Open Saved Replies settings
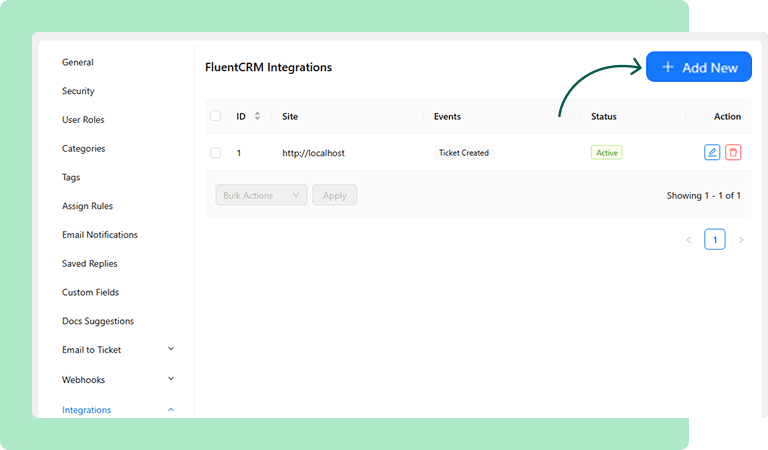The width and height of the screenshot is (768, 450). pos(90,263)
